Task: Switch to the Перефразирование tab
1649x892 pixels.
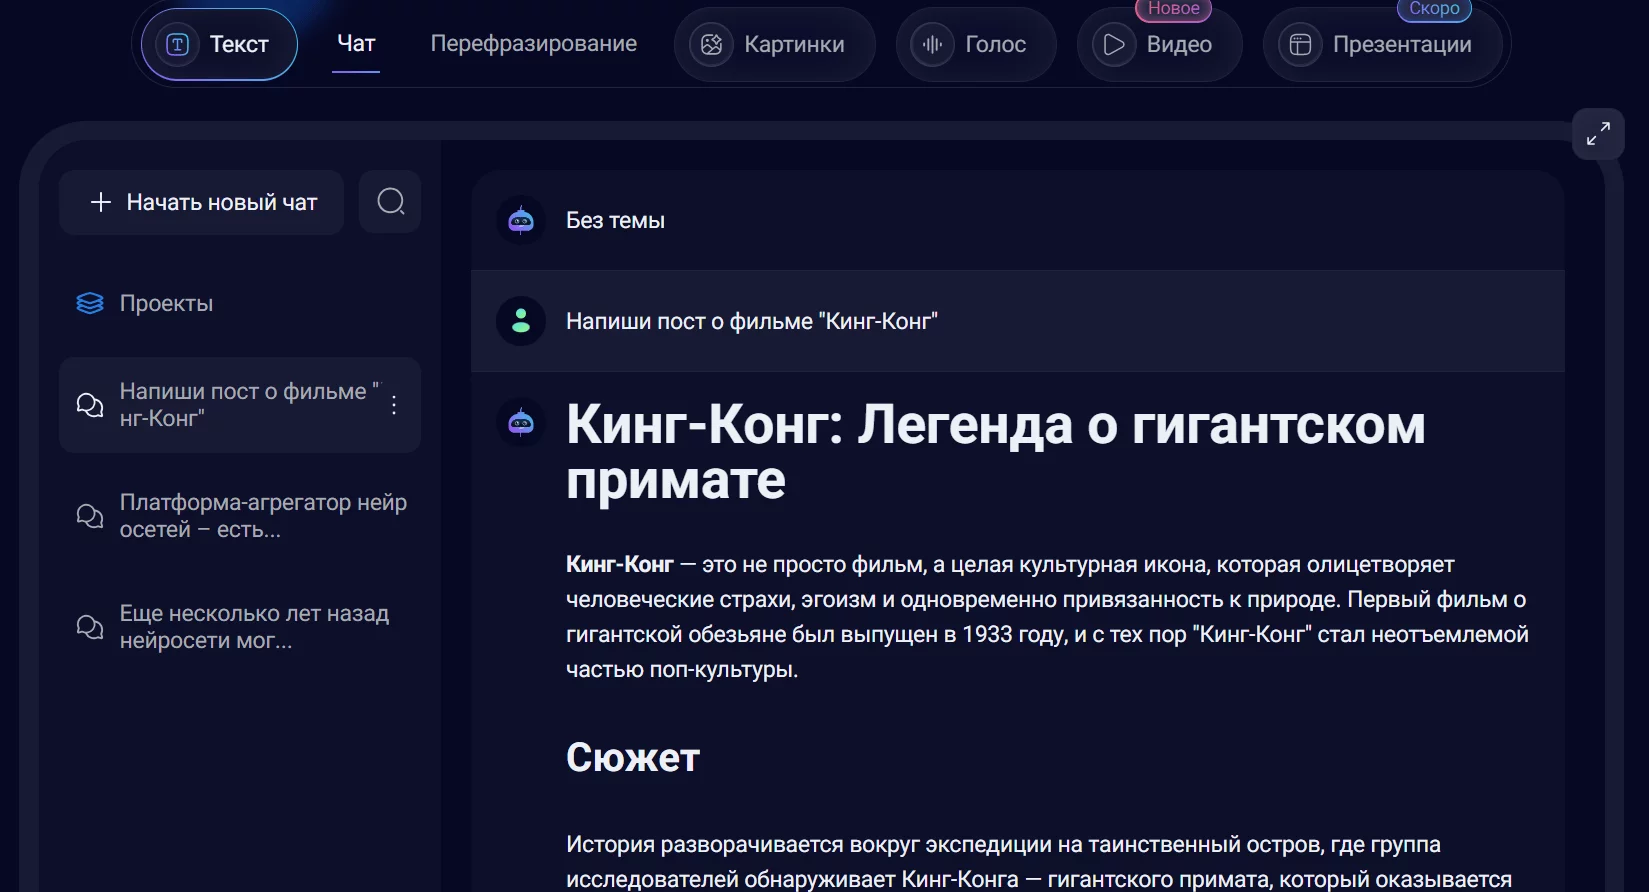Action: coord(533,44)
